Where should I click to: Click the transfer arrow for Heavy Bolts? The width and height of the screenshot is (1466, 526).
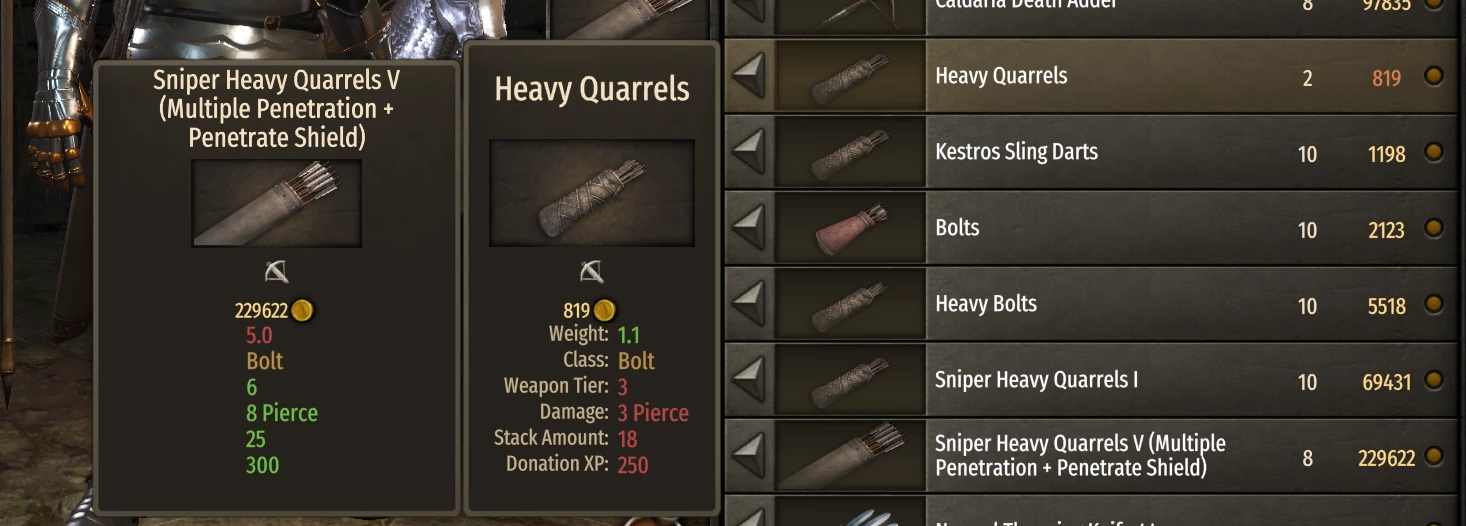pyautogui.click(x=749, y=304)
